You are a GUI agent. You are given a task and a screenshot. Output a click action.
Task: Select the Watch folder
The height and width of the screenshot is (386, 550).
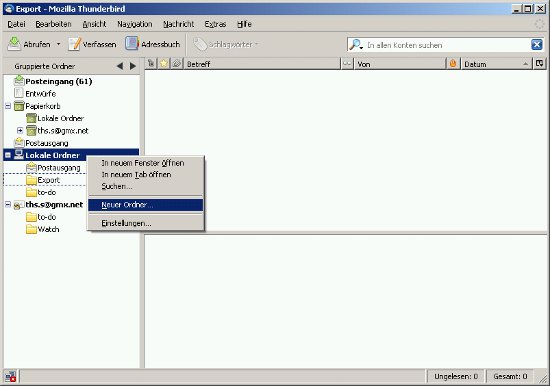pyautogui.click(x=48, y=229)
